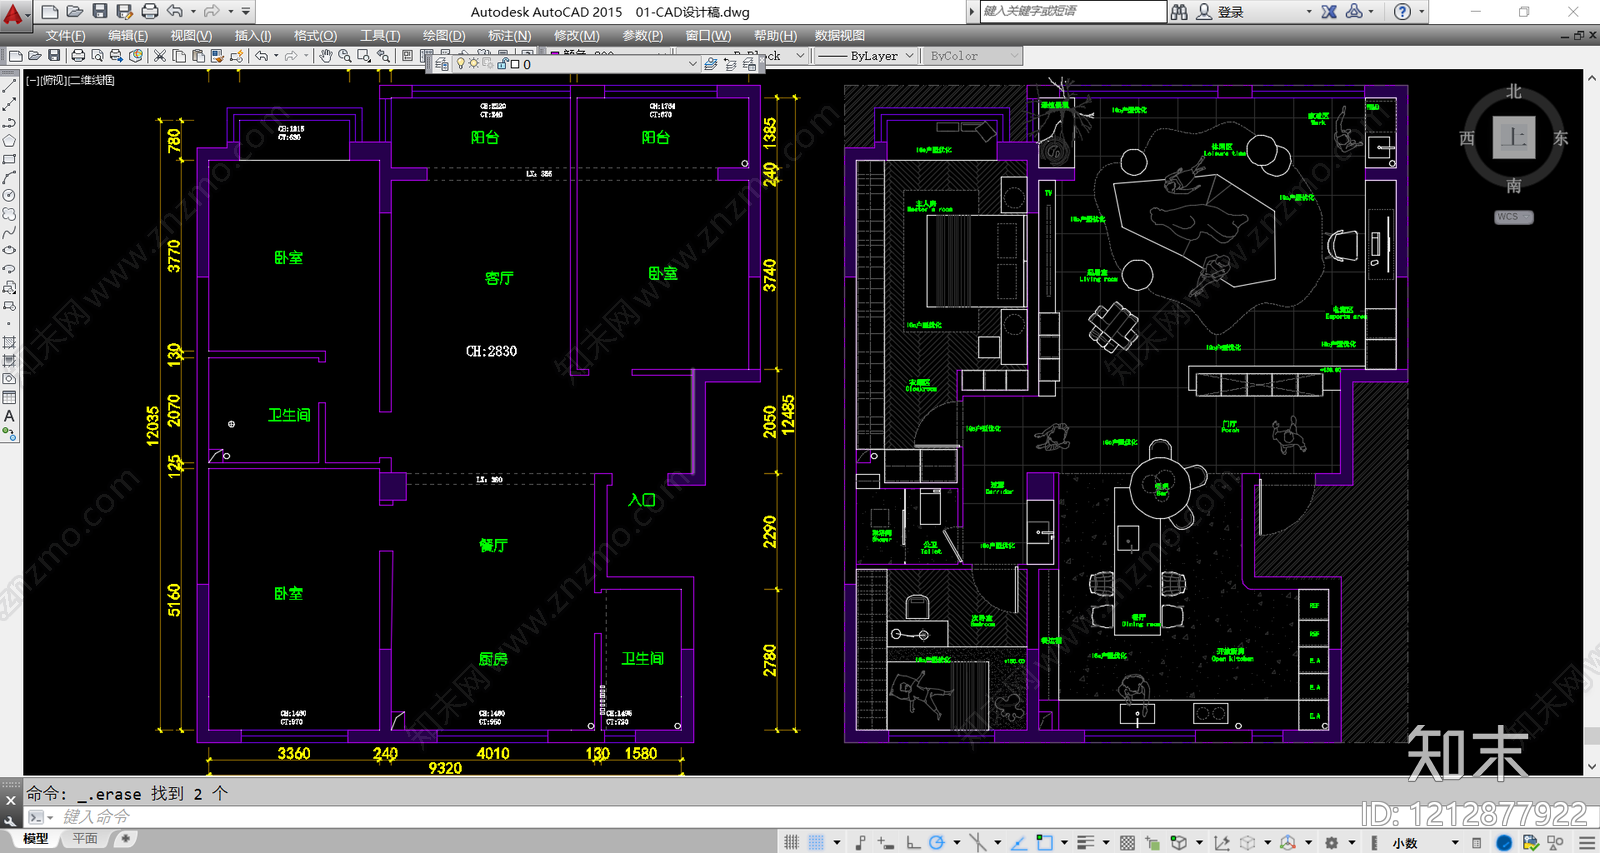Click the [-][俯视][二维线框] viewport label

70,80
